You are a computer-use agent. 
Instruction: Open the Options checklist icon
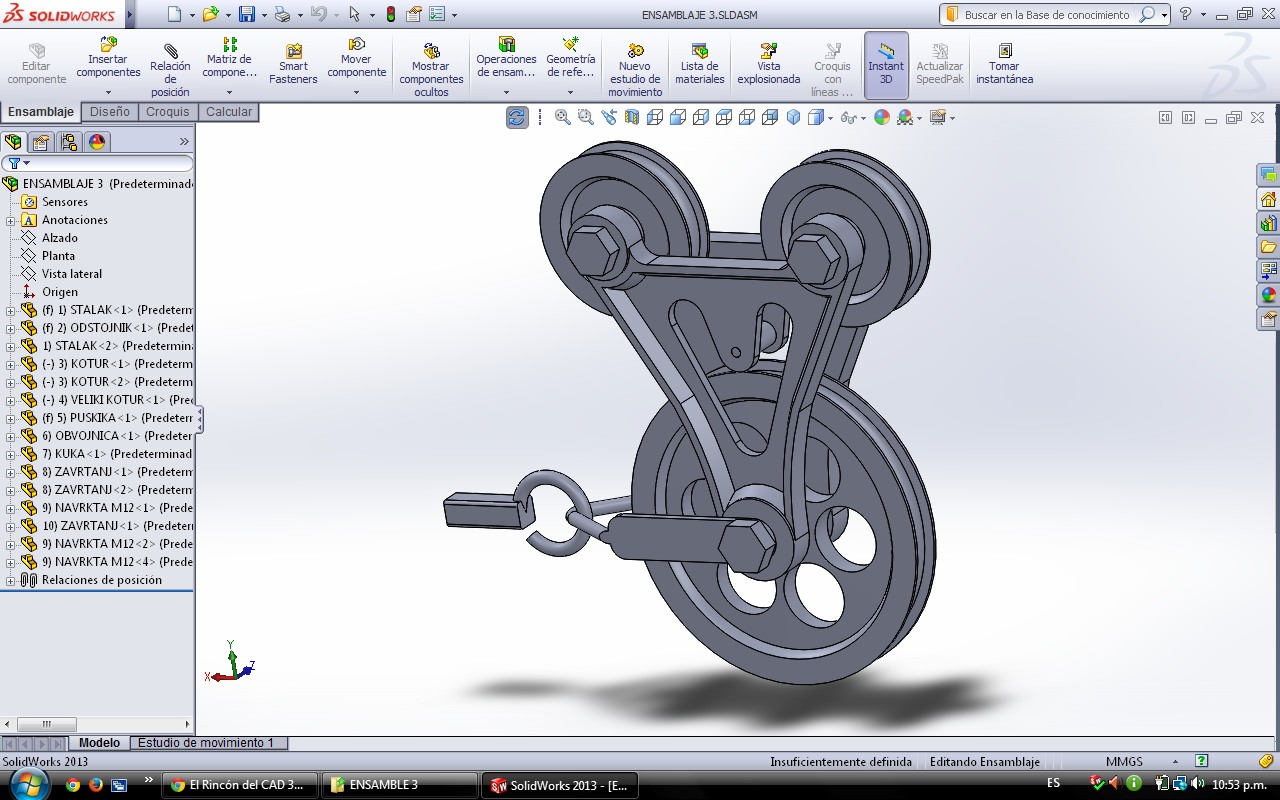point(437,14)
